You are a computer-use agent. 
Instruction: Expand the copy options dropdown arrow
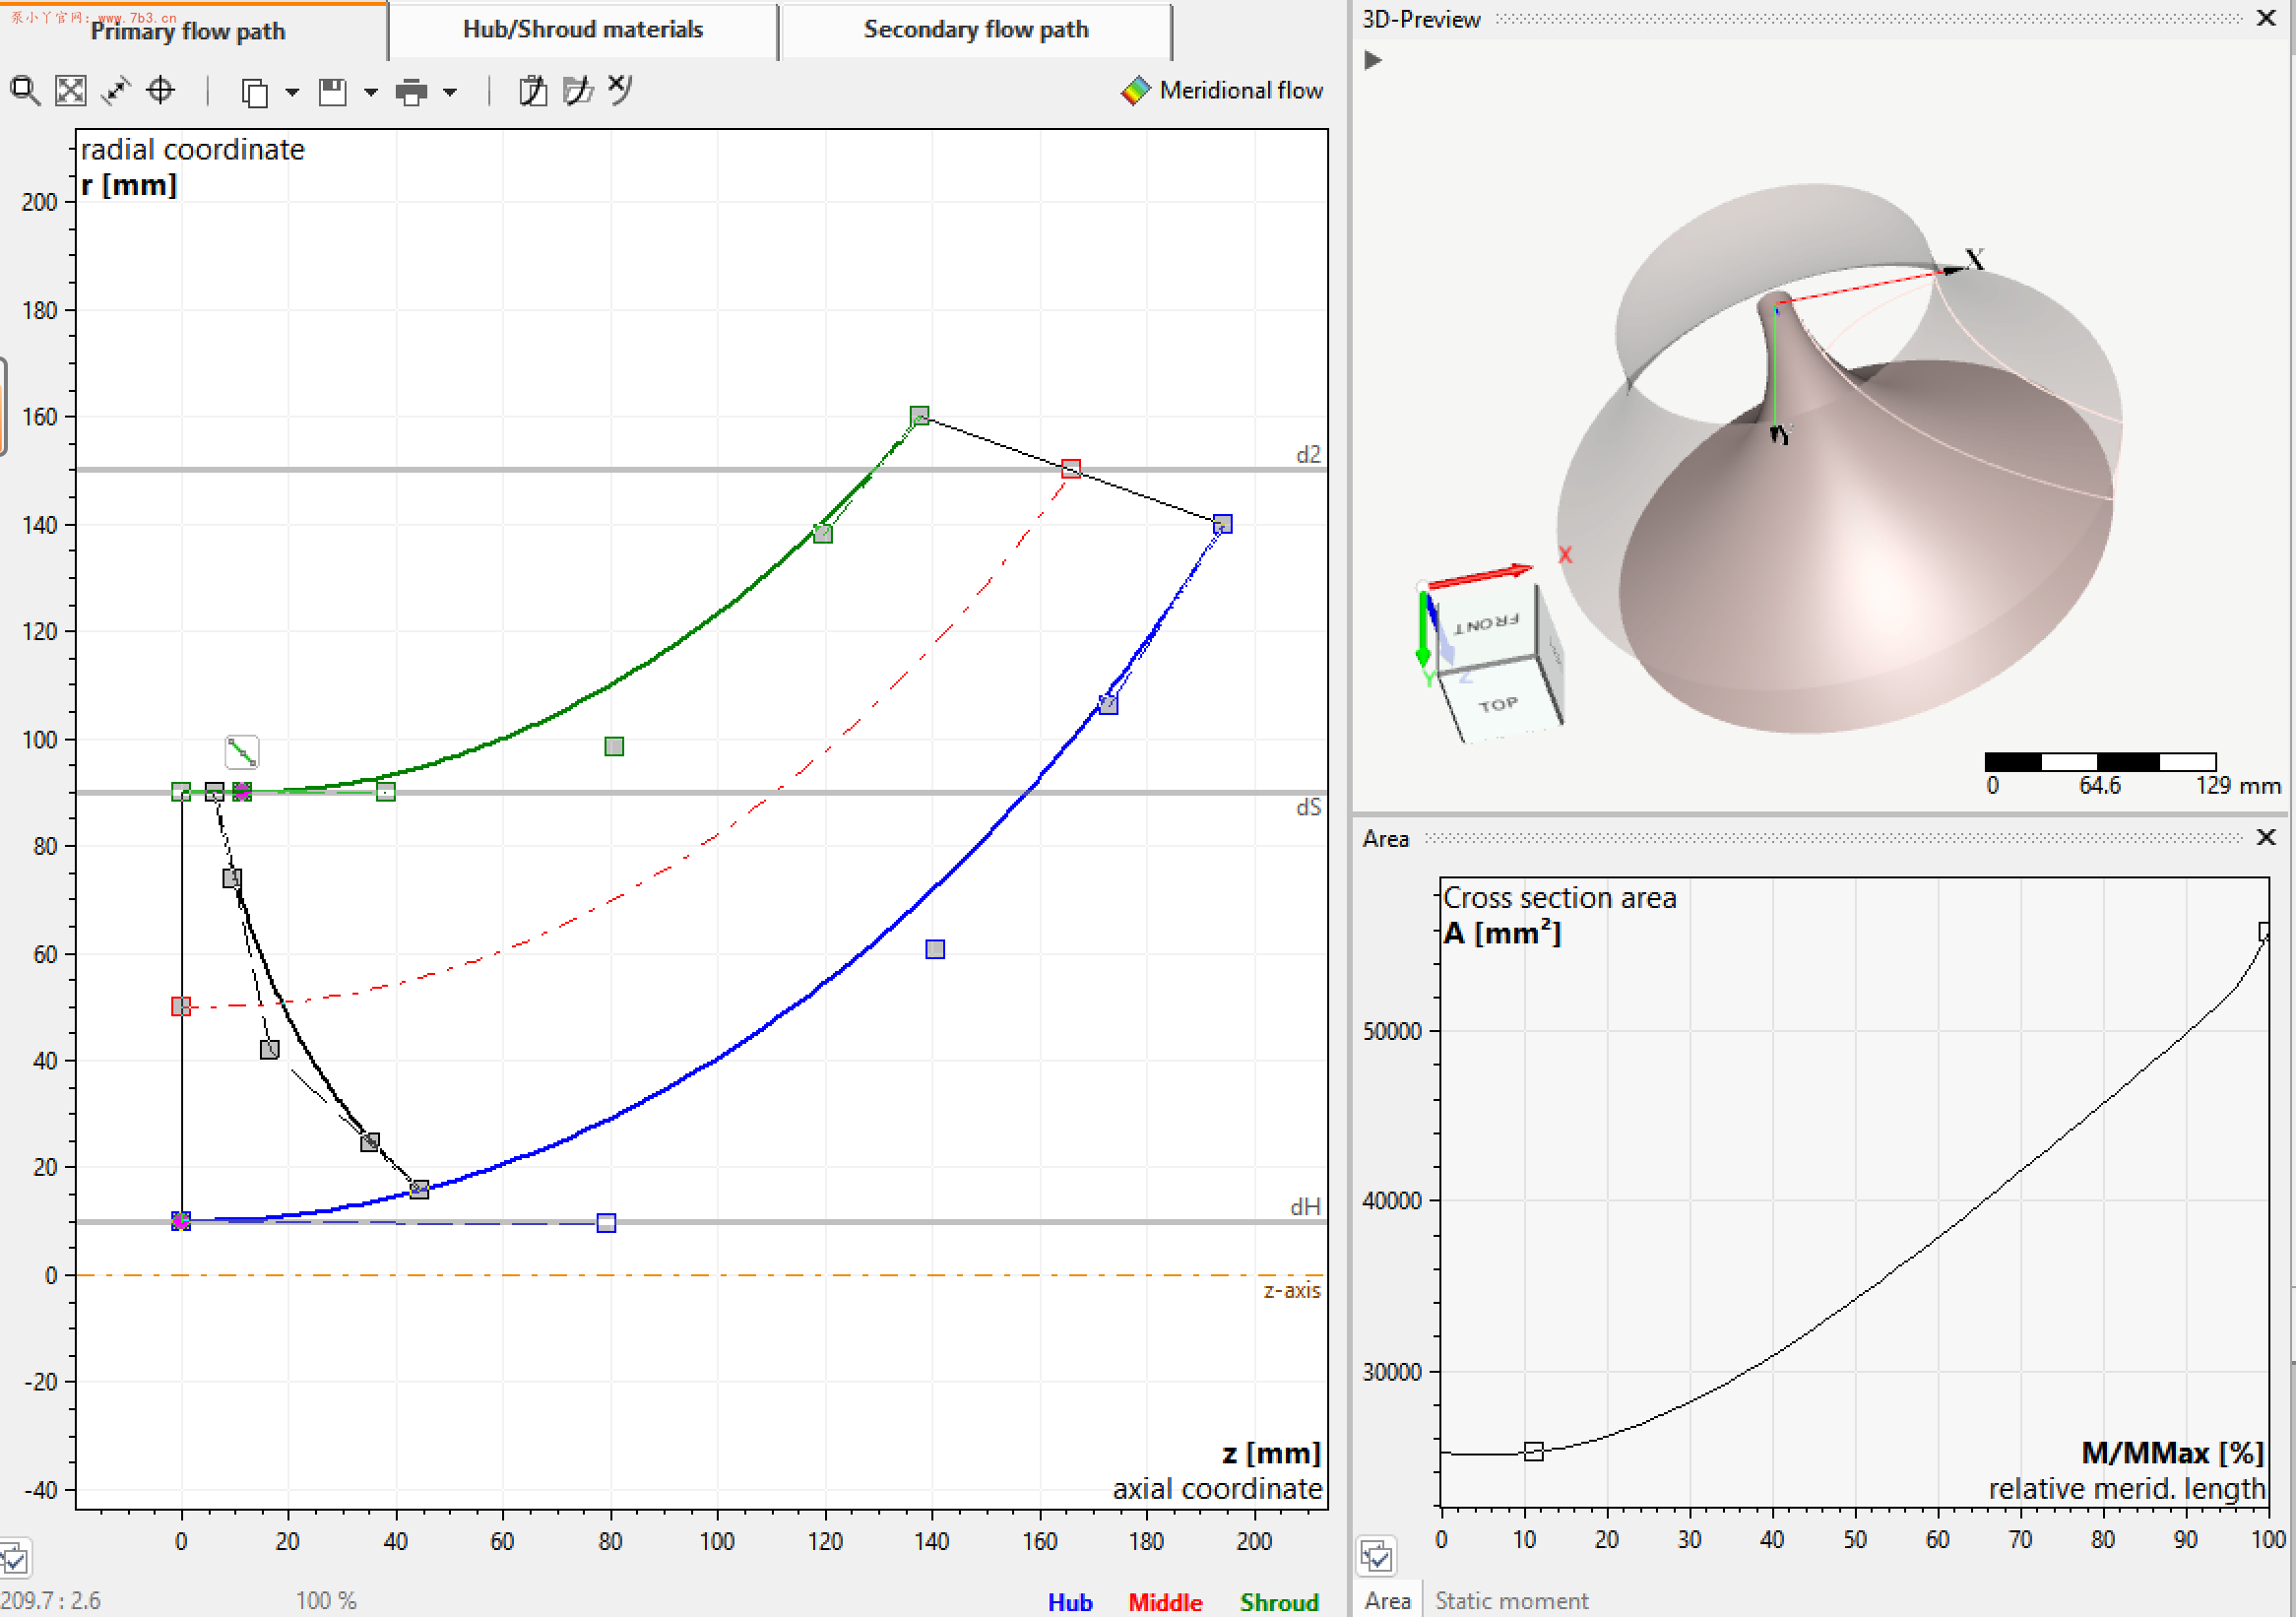[x=292, y=92]
